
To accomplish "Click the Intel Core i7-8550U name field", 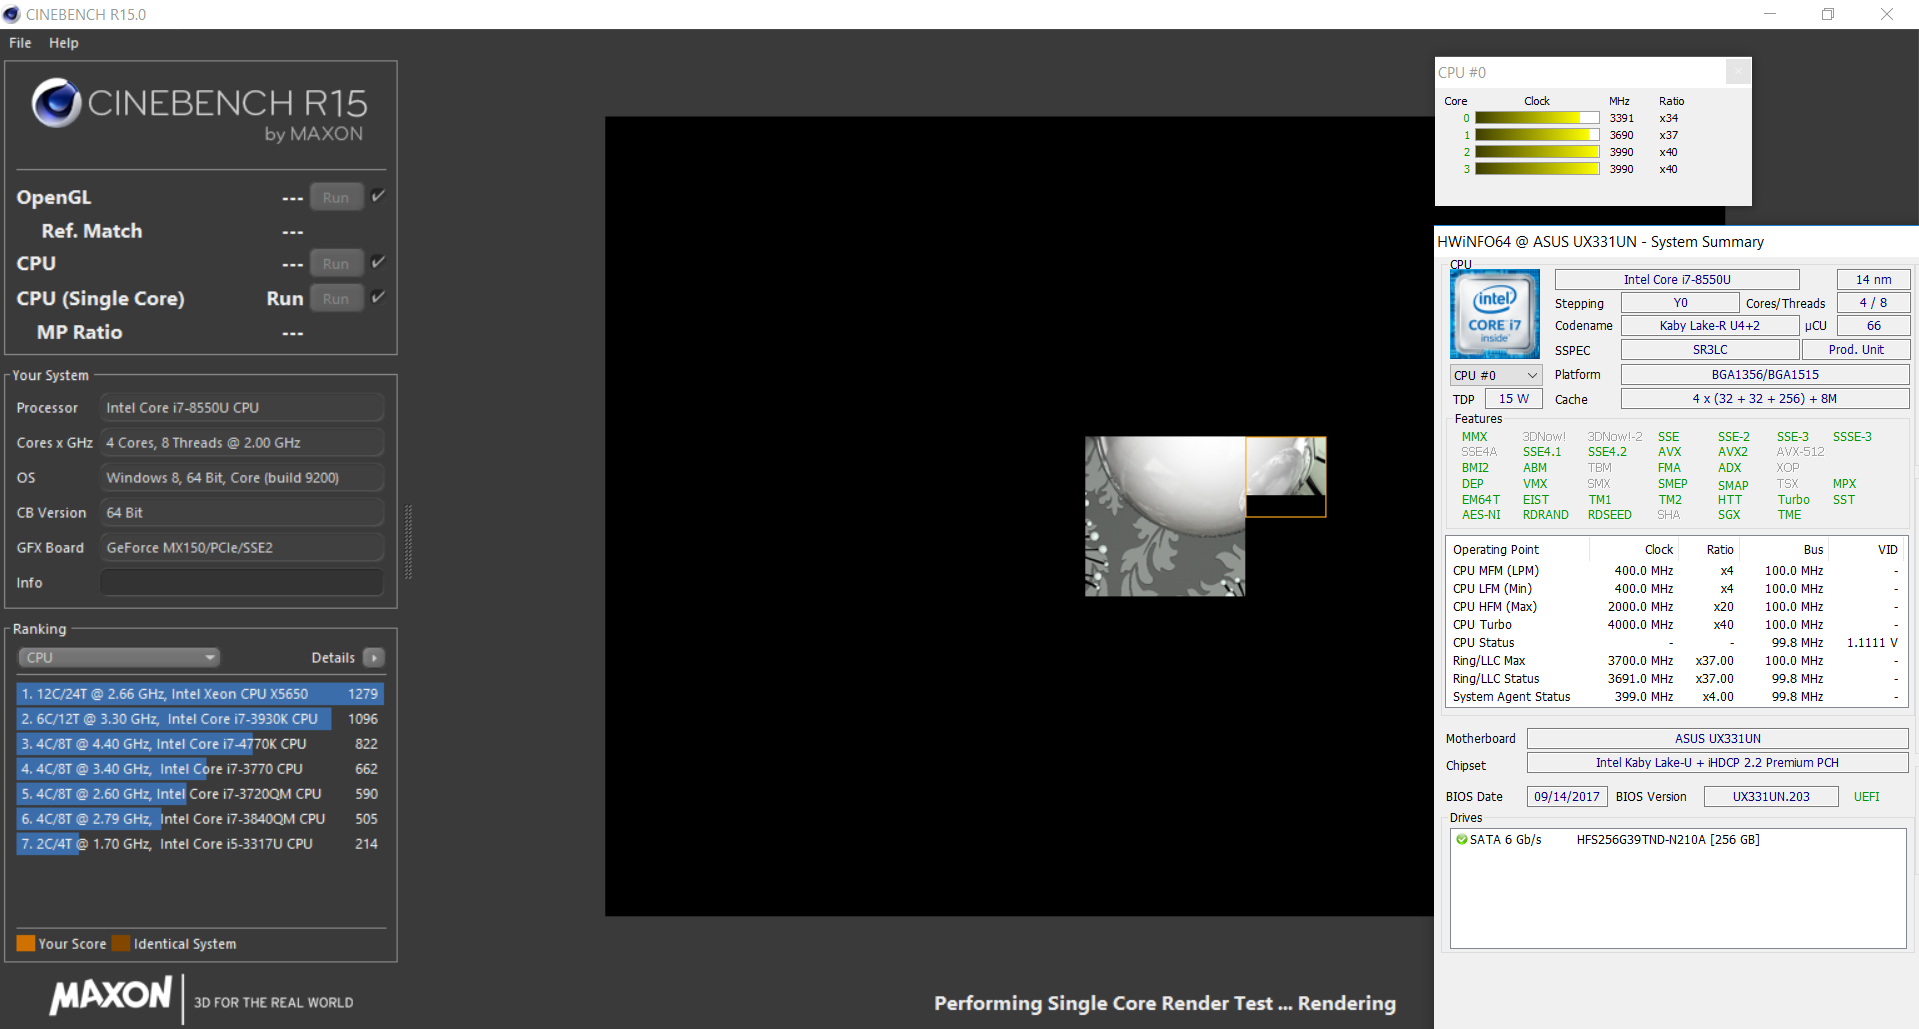I will click(x=1677, y=279).
